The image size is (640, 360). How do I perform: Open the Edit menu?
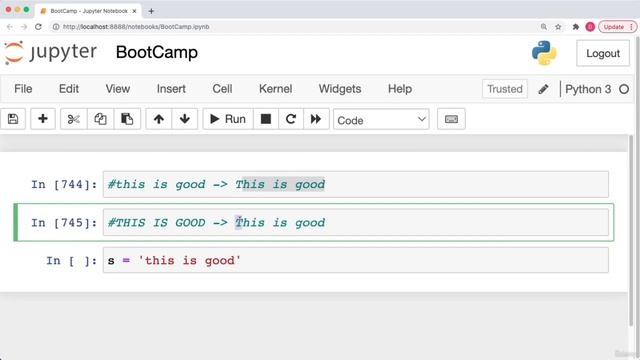point(69,89)
